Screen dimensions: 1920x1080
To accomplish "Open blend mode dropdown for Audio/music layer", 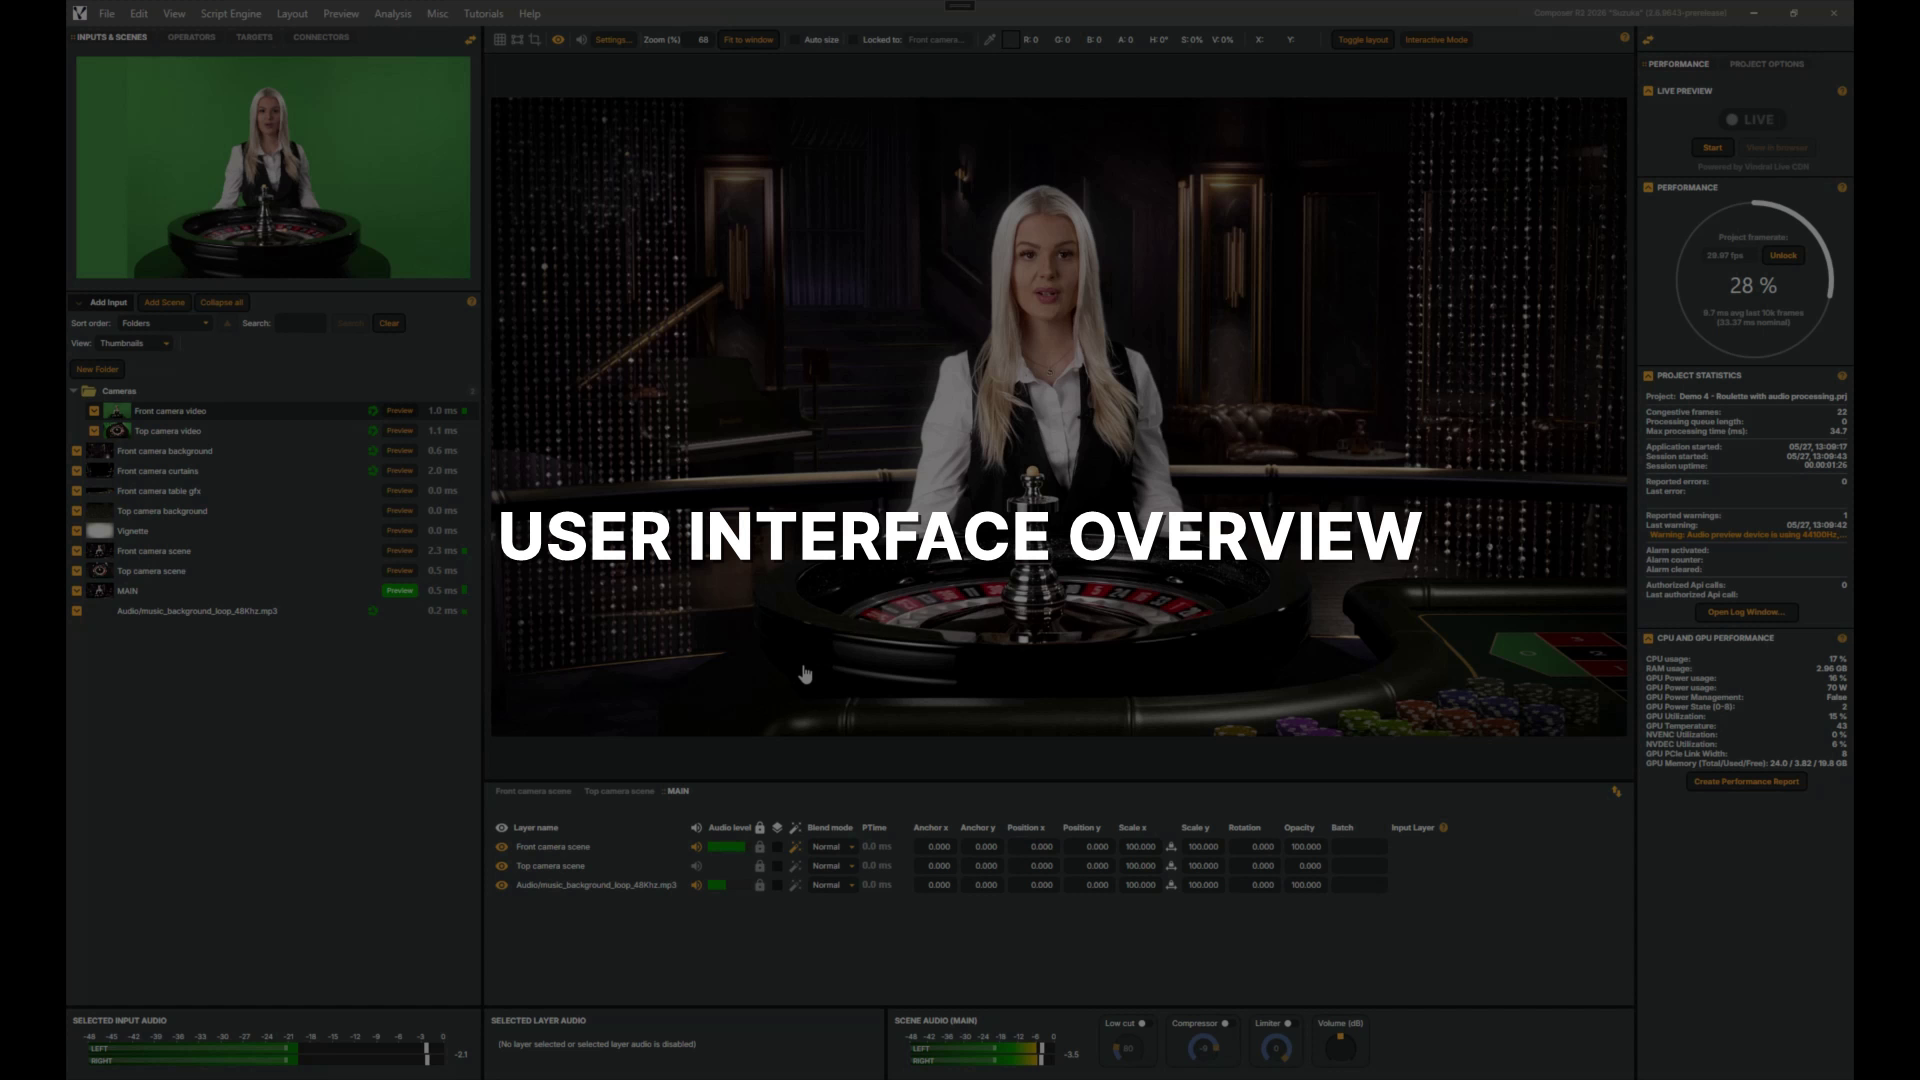I will coord(833,885).
